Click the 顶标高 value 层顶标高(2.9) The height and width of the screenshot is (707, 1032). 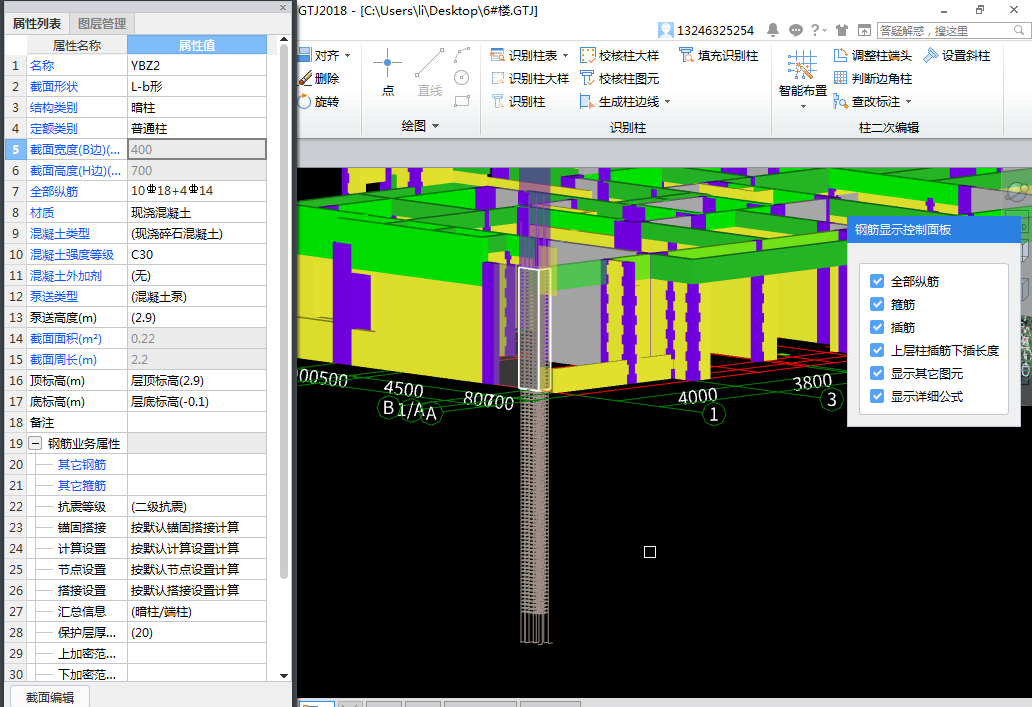(197, 380)
